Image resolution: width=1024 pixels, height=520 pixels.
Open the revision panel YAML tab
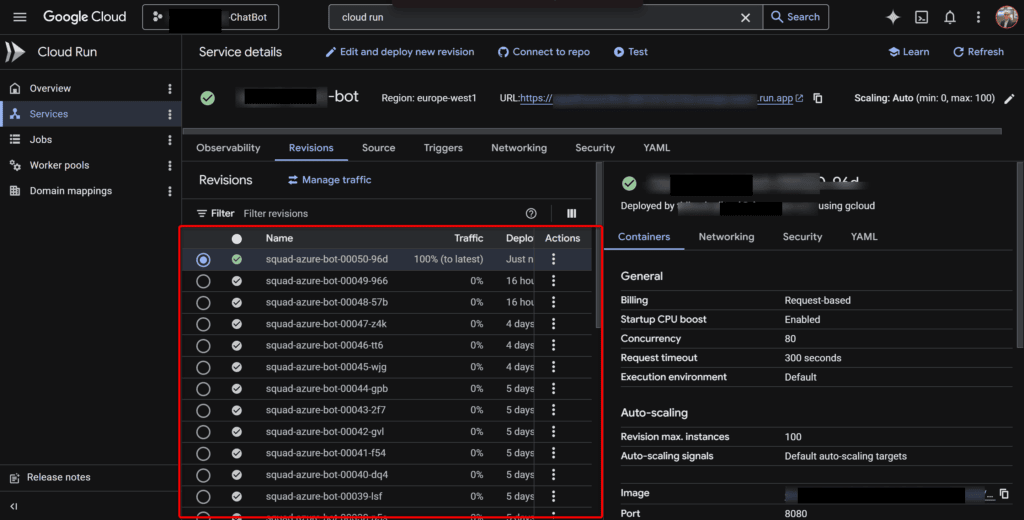click(864, 236)
